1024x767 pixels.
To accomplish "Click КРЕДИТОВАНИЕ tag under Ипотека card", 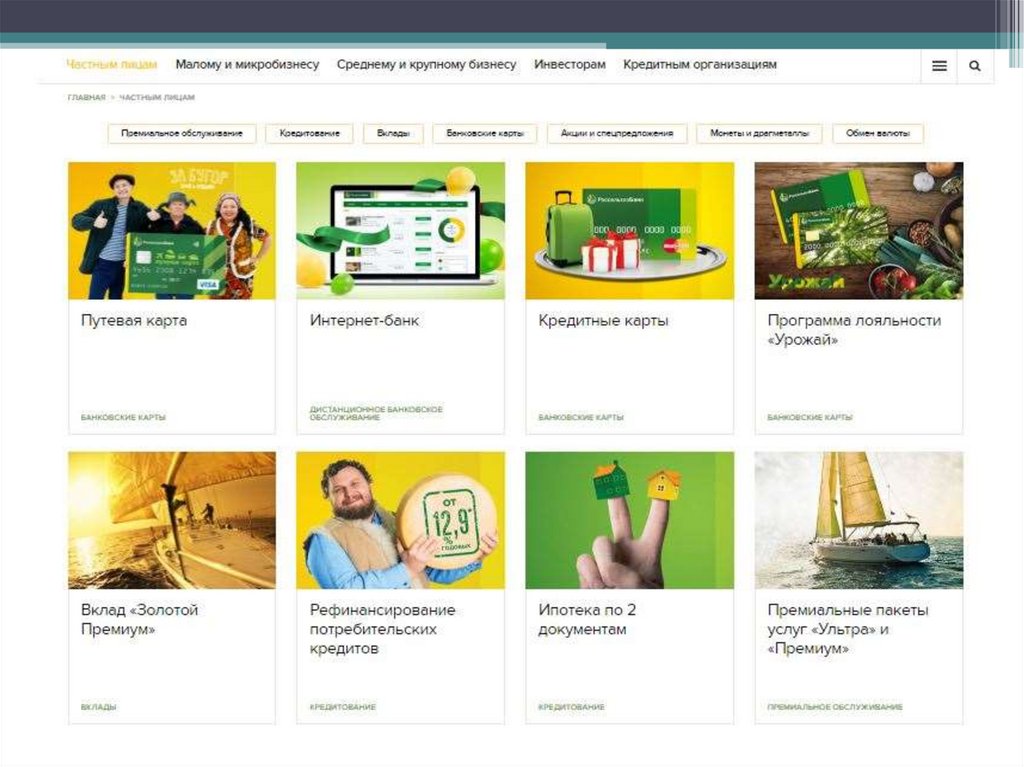I will point(571,707).
